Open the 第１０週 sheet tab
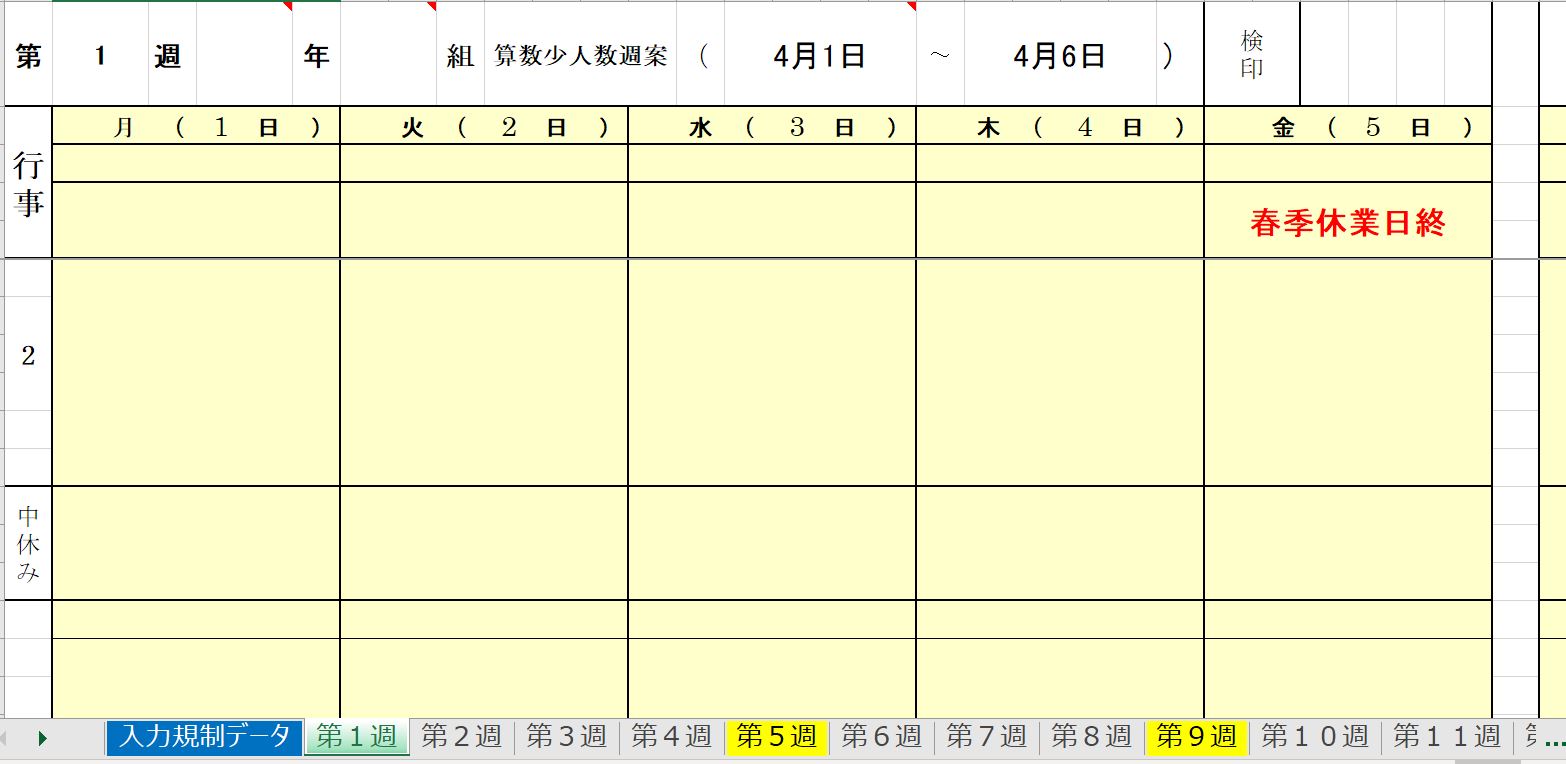The width and height of the screenshot is (1566, 764). (1315, 737)
